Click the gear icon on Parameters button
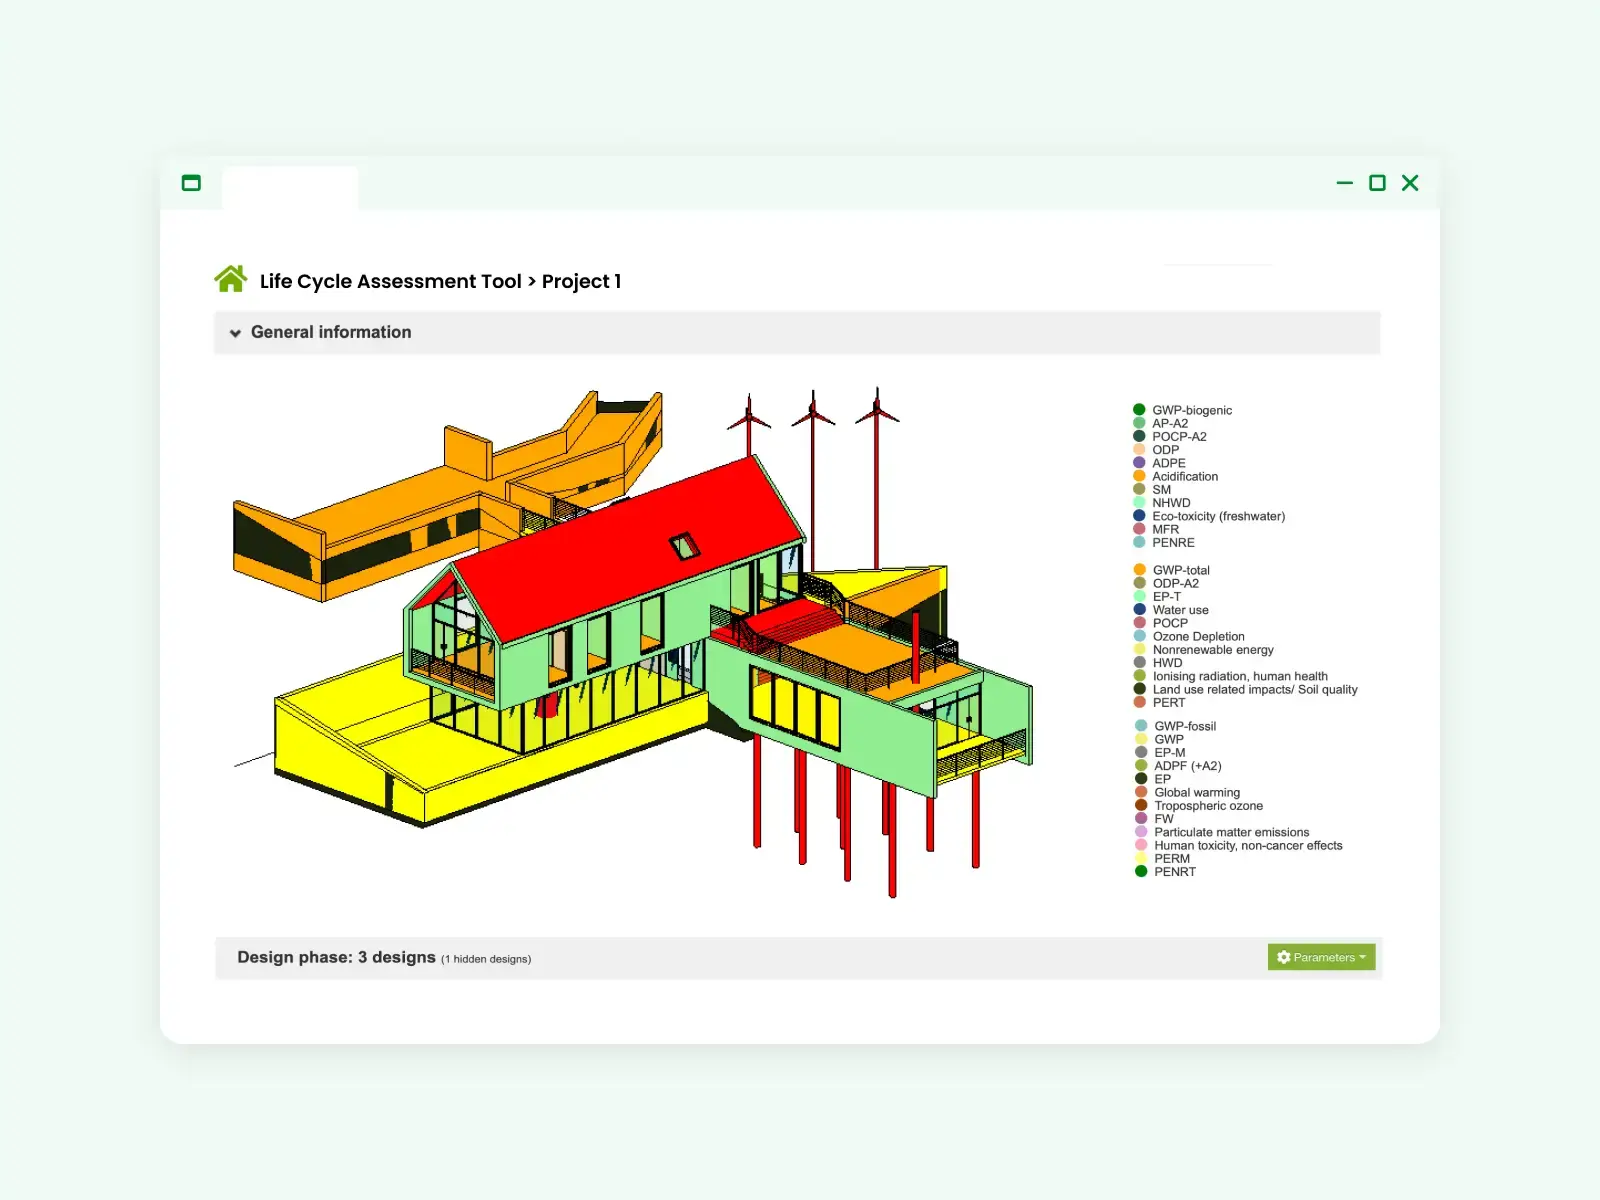Image resolution: width=1600 pixels, height=1200 pixels. [1283, 957]
